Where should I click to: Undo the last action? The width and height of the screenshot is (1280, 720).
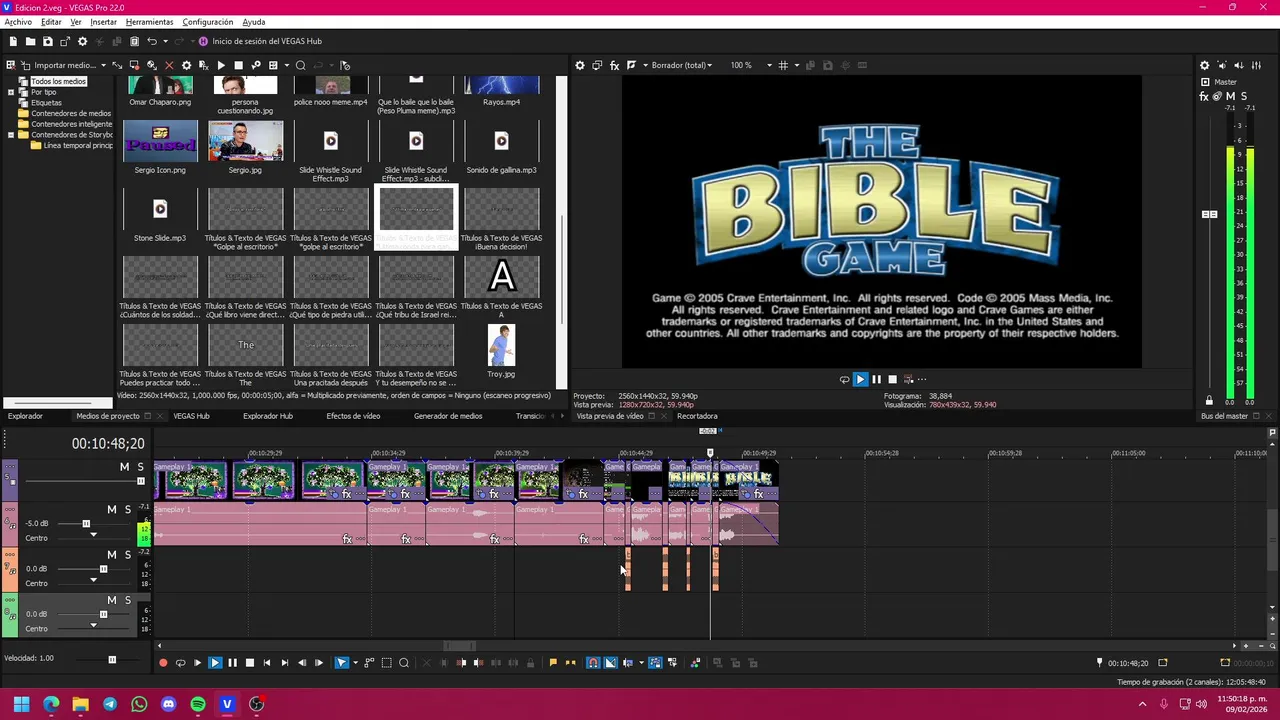[x=152, y=41]
